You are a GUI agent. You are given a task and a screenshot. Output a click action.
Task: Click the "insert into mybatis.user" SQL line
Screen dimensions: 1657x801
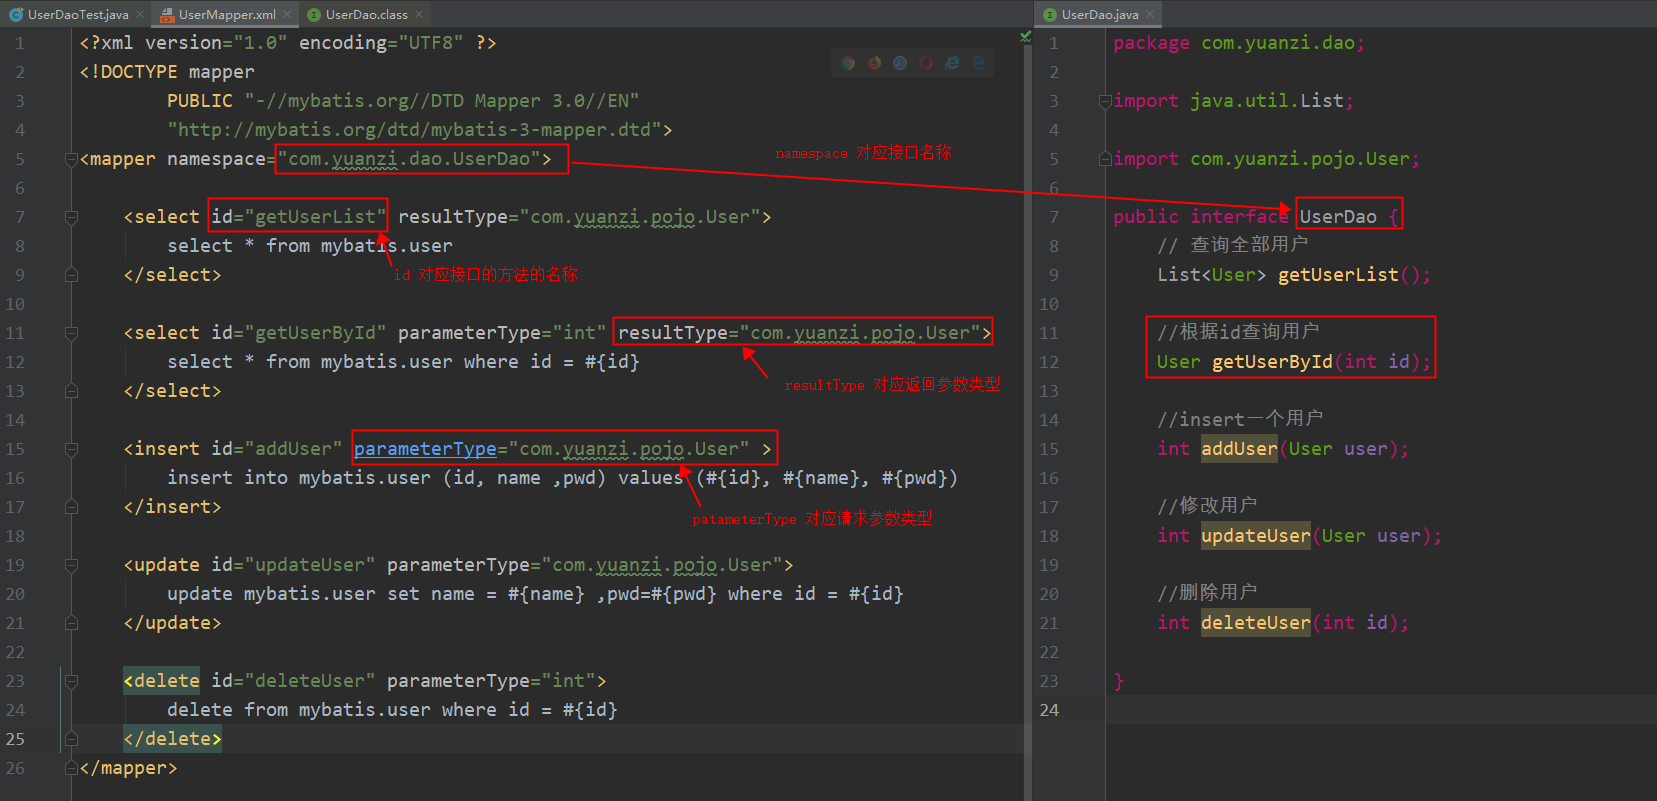tap(562, 478)
